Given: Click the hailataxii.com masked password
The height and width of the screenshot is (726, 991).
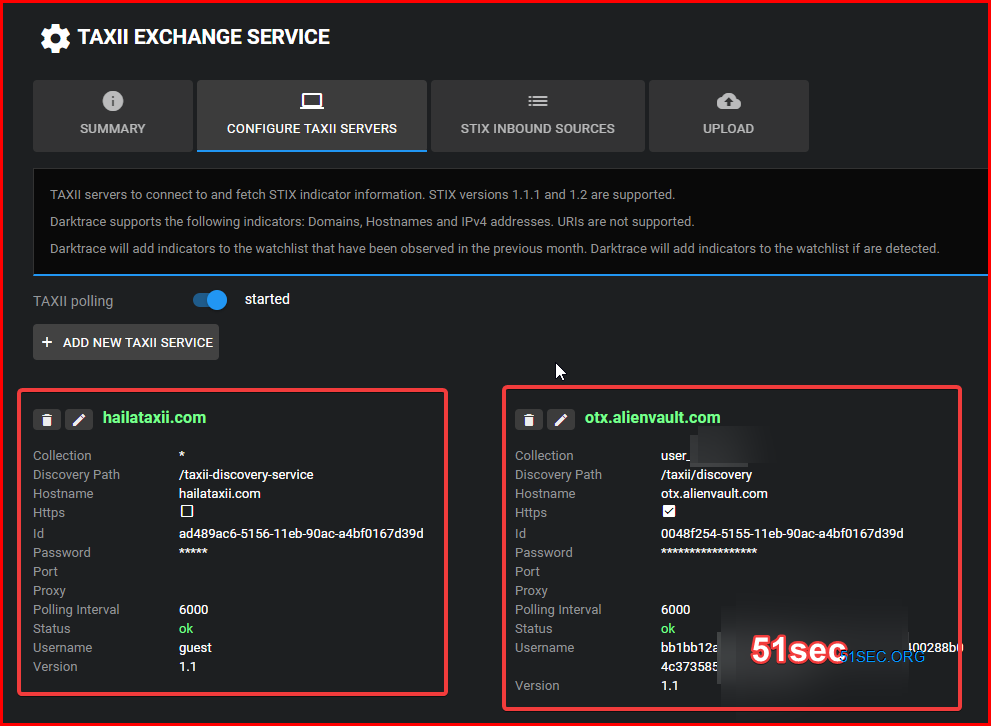Looking at the screenshot, I should (x=193, y=552).
